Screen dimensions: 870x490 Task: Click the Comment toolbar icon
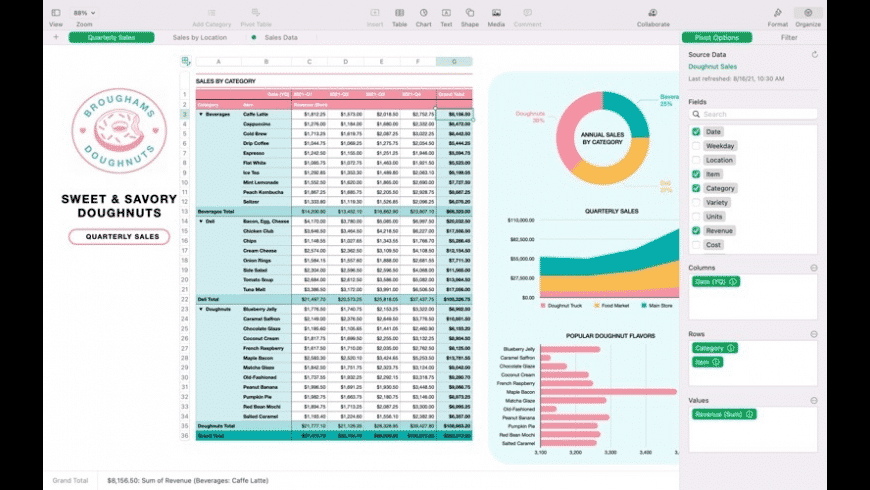pos(527,13)
